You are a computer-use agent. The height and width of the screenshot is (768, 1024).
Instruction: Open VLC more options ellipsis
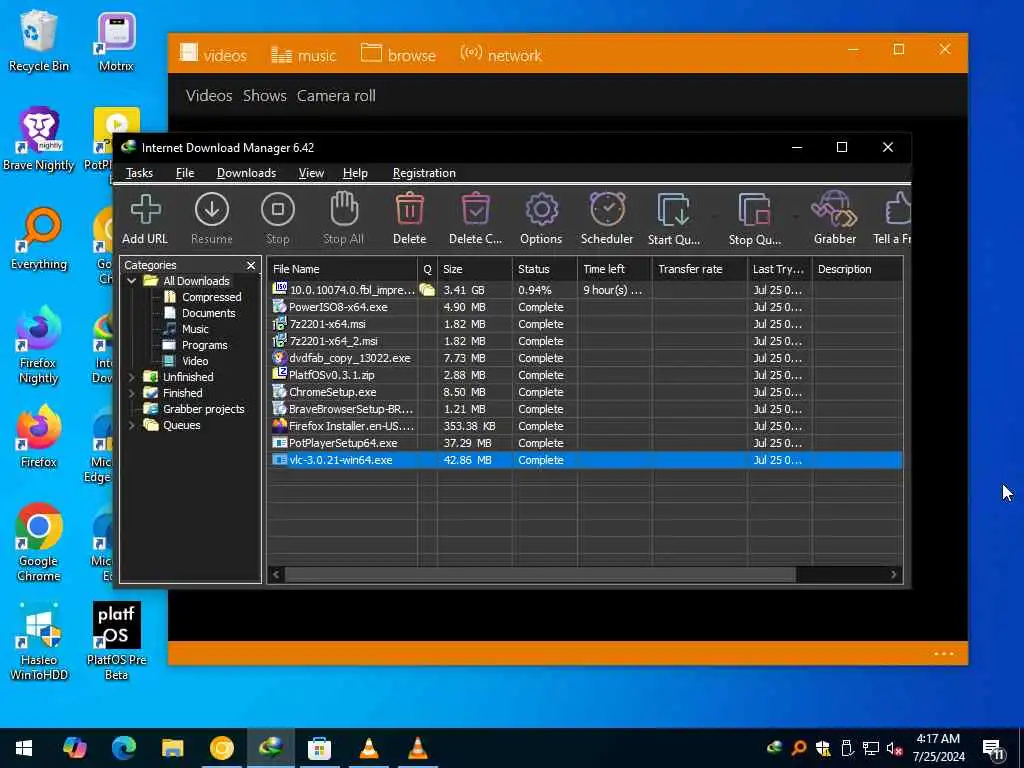point(944,653)
